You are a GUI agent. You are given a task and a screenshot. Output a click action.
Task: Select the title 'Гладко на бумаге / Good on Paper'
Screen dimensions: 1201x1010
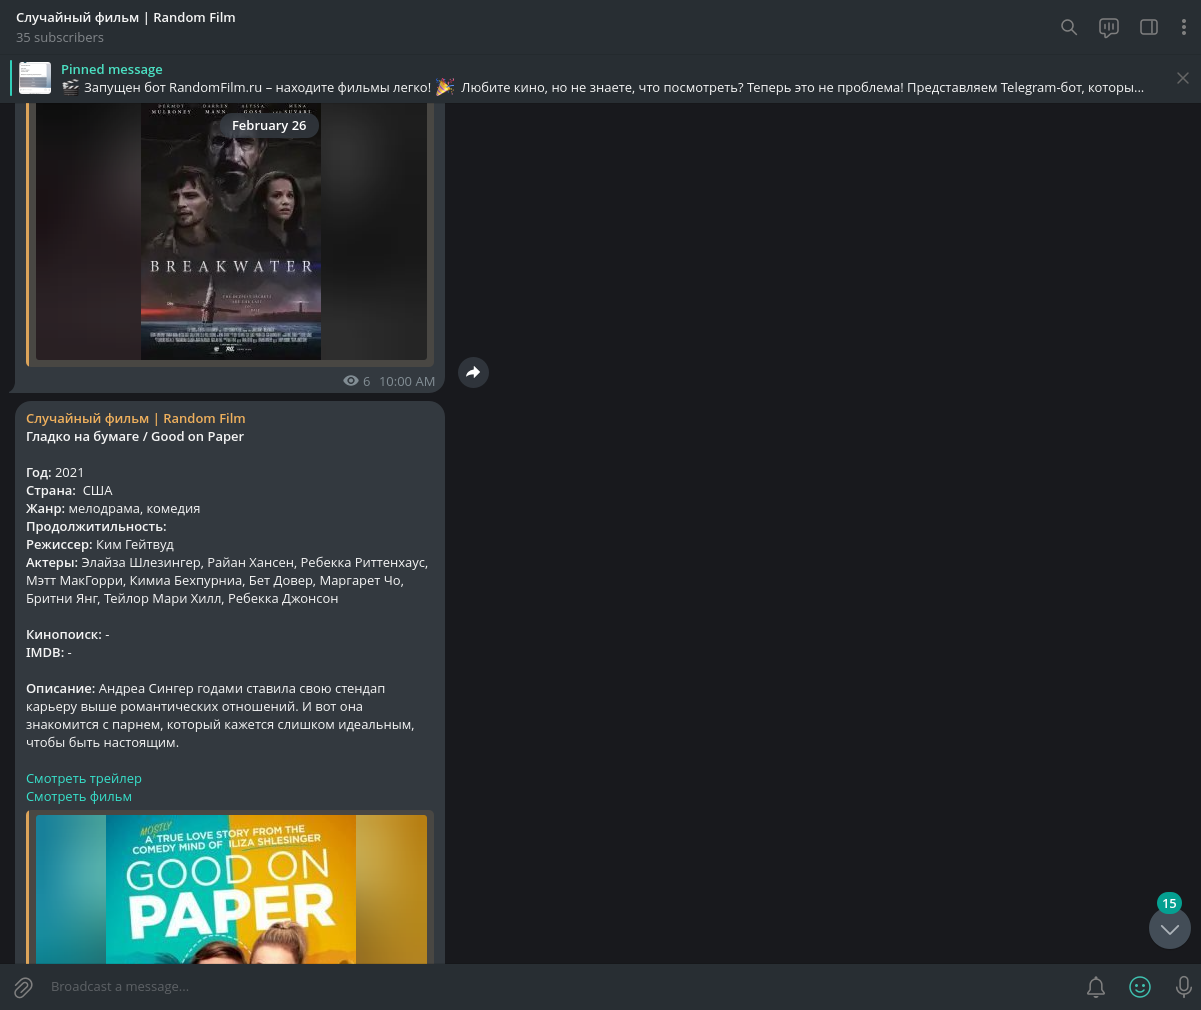135,436
